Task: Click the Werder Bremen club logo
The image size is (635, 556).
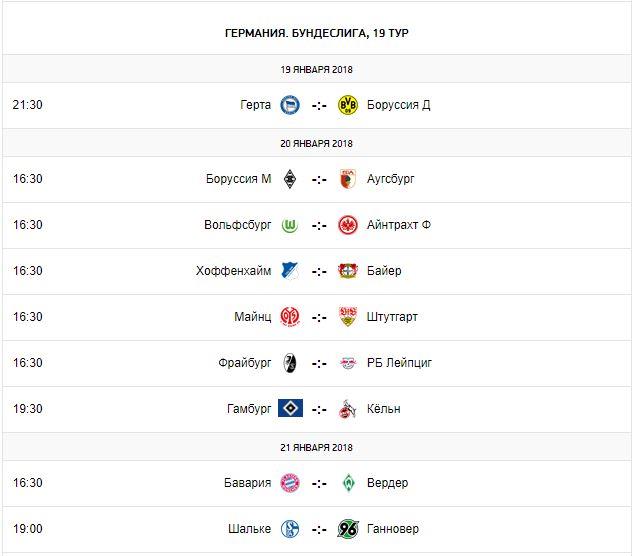Action: tap(348, 483)
